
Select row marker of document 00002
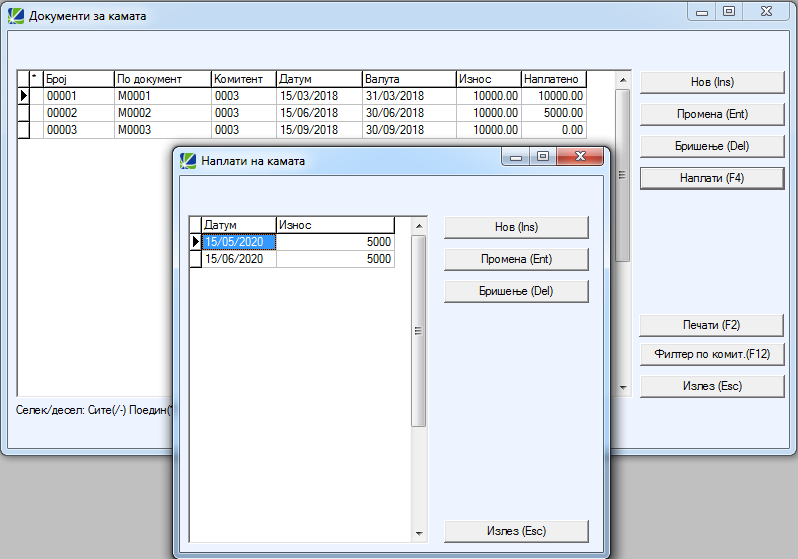pos(23,113)
